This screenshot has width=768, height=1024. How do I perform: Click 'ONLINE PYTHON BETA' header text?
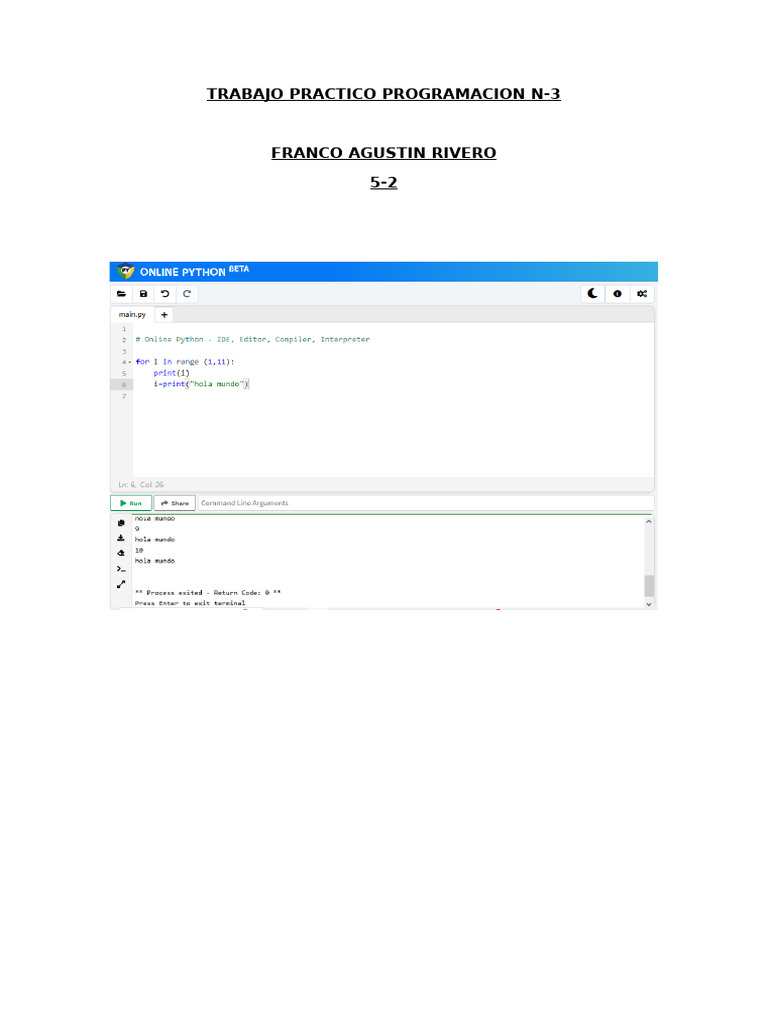click(x=195, y=272)
